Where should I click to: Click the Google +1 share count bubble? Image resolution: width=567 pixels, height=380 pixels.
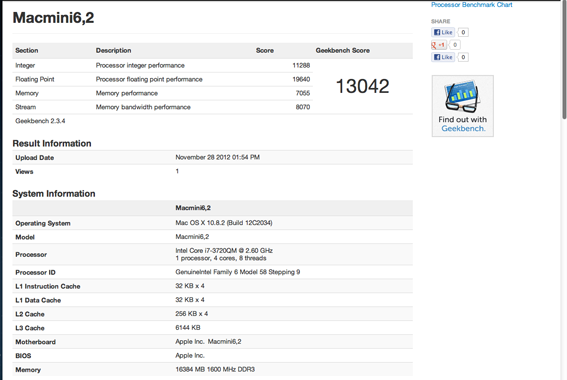(x=455, y=45)
